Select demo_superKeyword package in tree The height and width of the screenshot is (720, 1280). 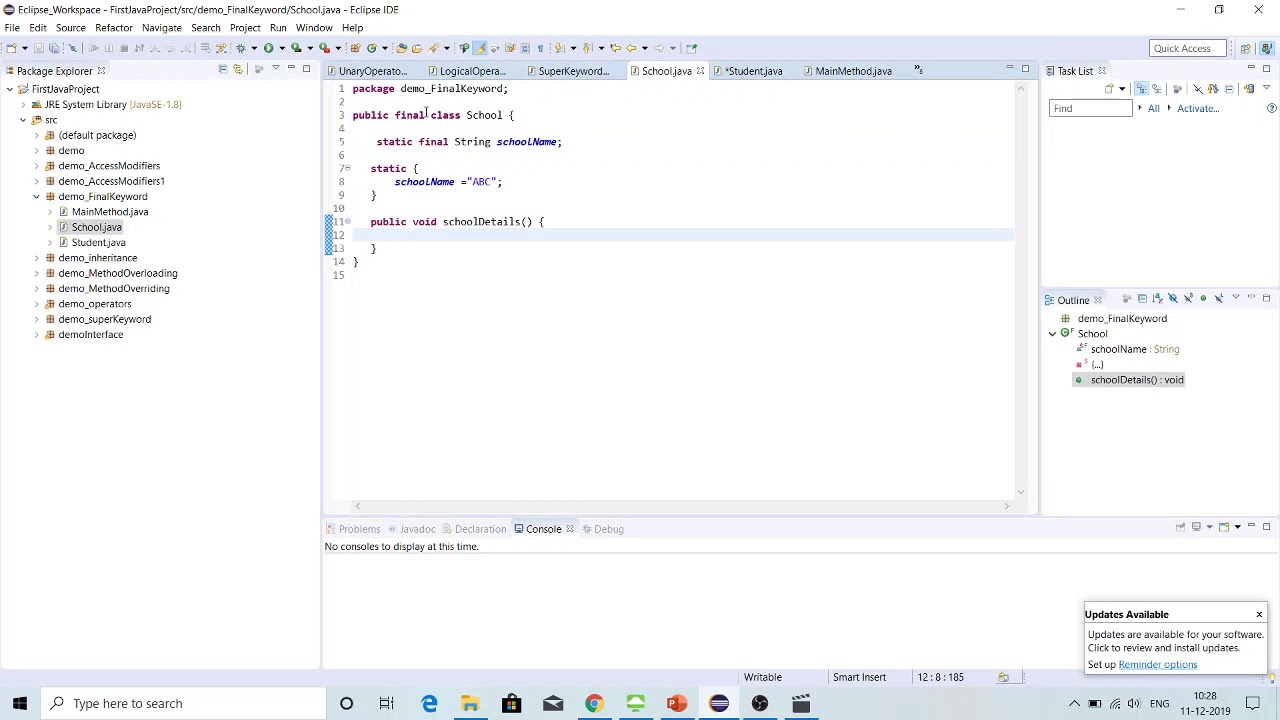[x=104, y=319]
